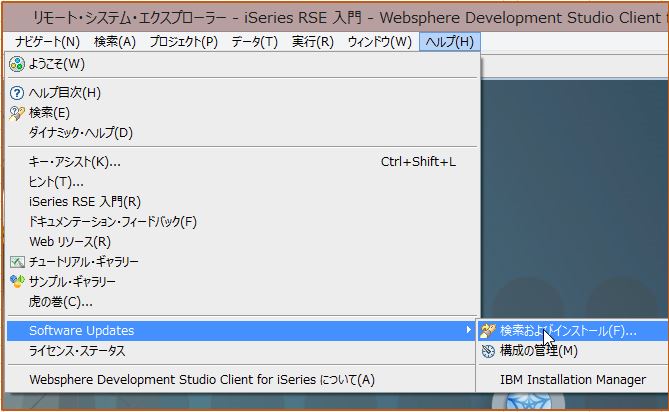Click the ようこそ welcome icon

tap(17, 65)
